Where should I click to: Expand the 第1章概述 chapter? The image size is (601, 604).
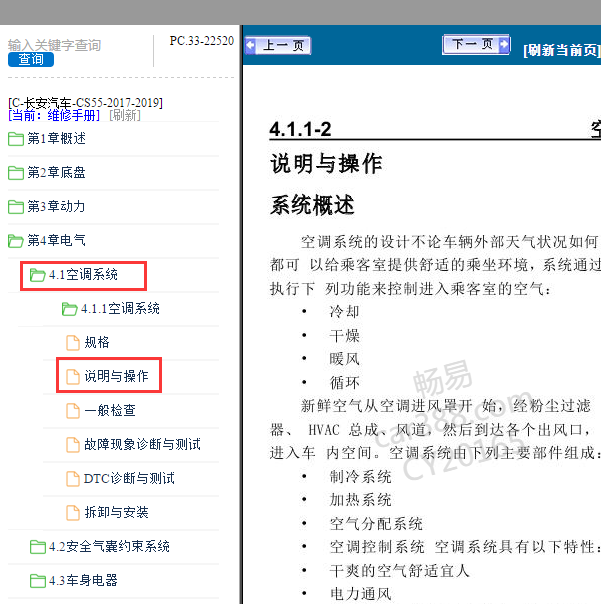click(56, 139)
